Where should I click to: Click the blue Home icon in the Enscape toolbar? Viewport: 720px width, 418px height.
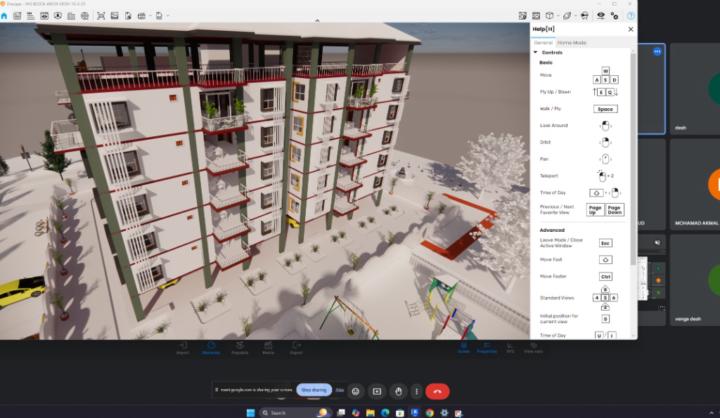tap(4, 16)
